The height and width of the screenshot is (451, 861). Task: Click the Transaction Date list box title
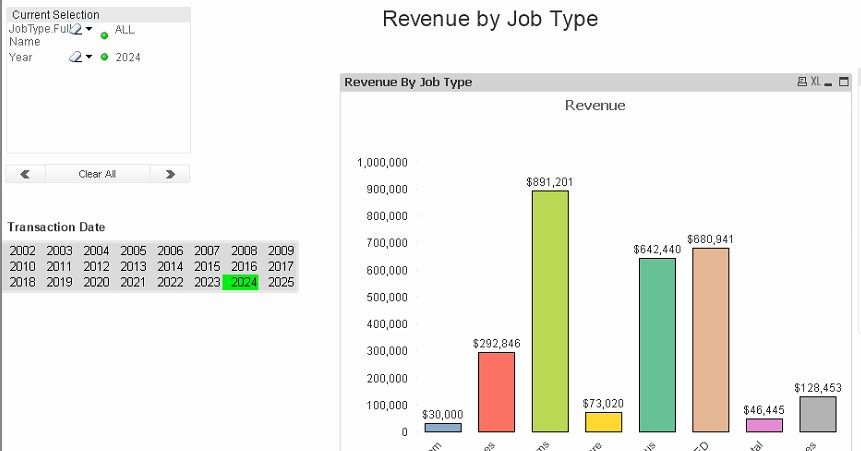[56, 227]
